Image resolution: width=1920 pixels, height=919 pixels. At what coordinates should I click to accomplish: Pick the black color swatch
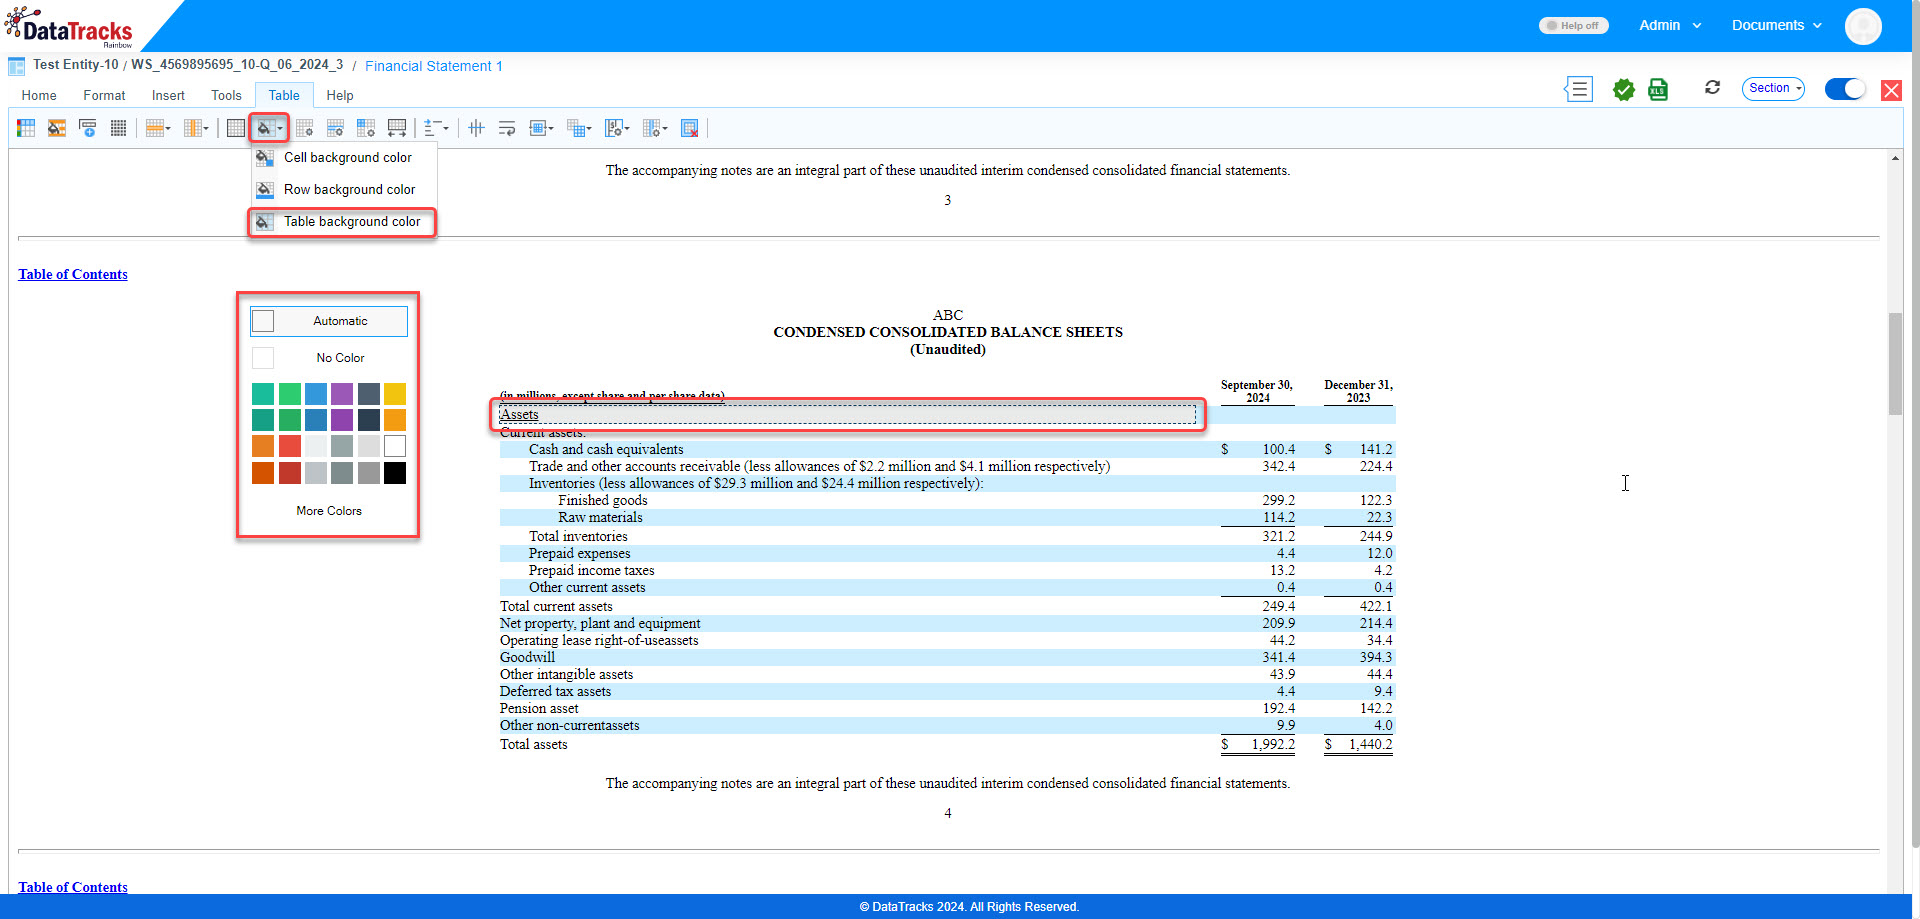pyautogui.click(x=395, y=473)
